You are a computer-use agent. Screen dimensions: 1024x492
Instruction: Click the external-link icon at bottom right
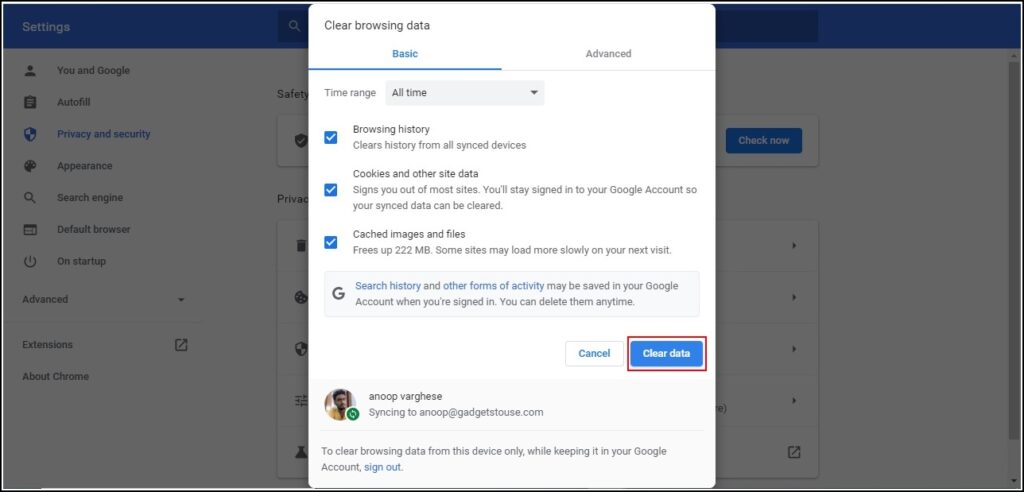tap(793, 451)
